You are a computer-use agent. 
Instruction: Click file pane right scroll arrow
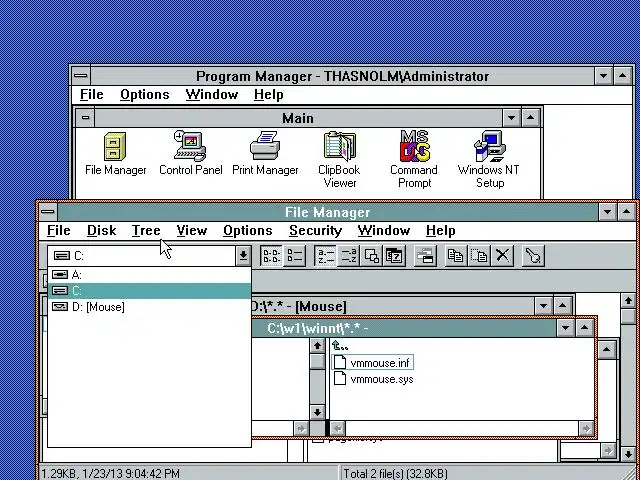pos(586,428)
